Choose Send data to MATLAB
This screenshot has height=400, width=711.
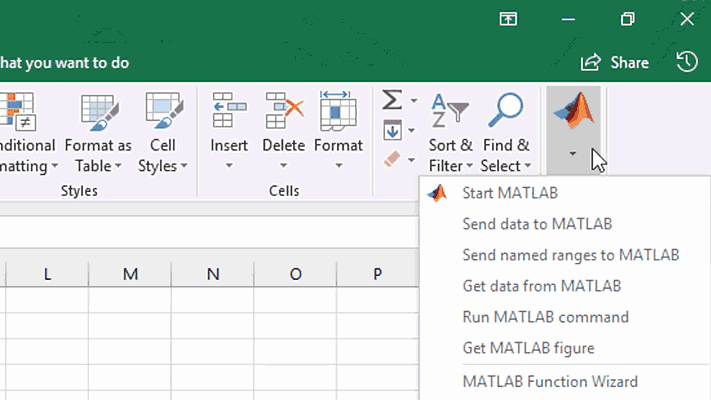click(536, 224)
